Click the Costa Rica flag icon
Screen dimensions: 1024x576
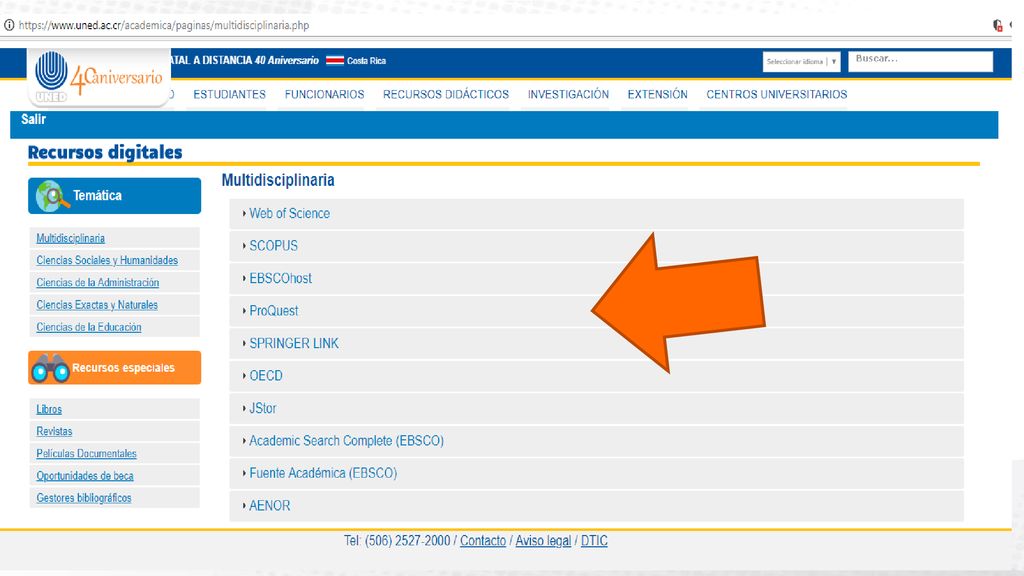(x=334, y=61)
